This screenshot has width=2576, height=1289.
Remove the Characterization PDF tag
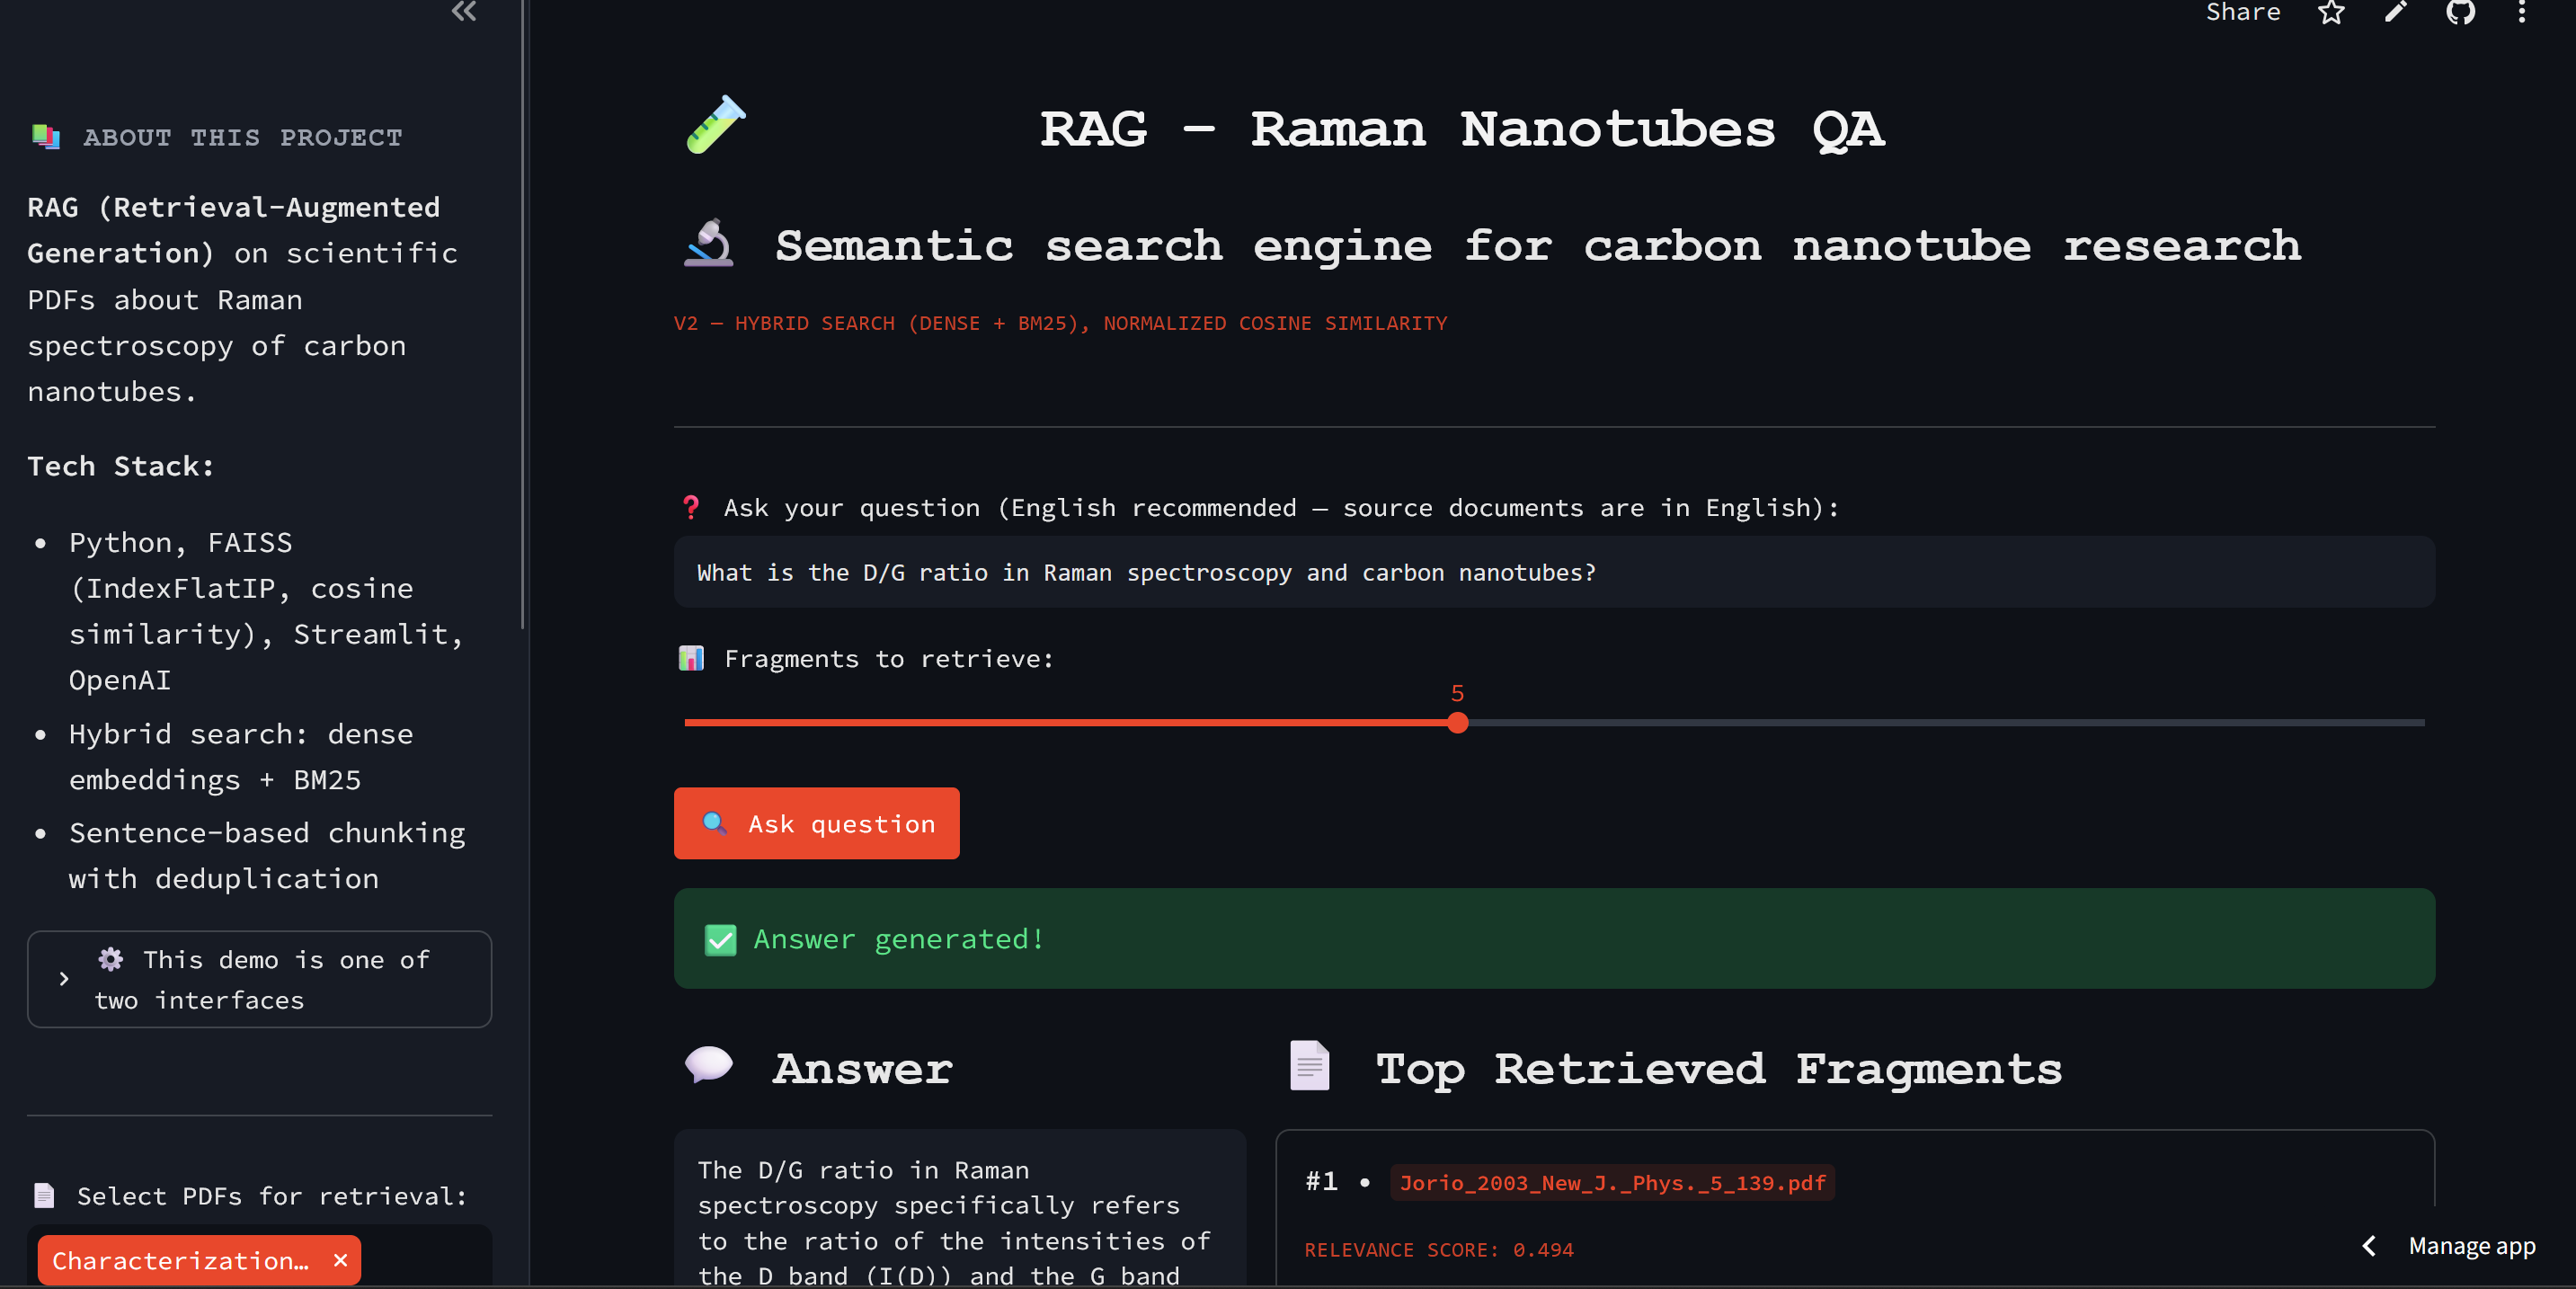click(x=340, y=1260)
